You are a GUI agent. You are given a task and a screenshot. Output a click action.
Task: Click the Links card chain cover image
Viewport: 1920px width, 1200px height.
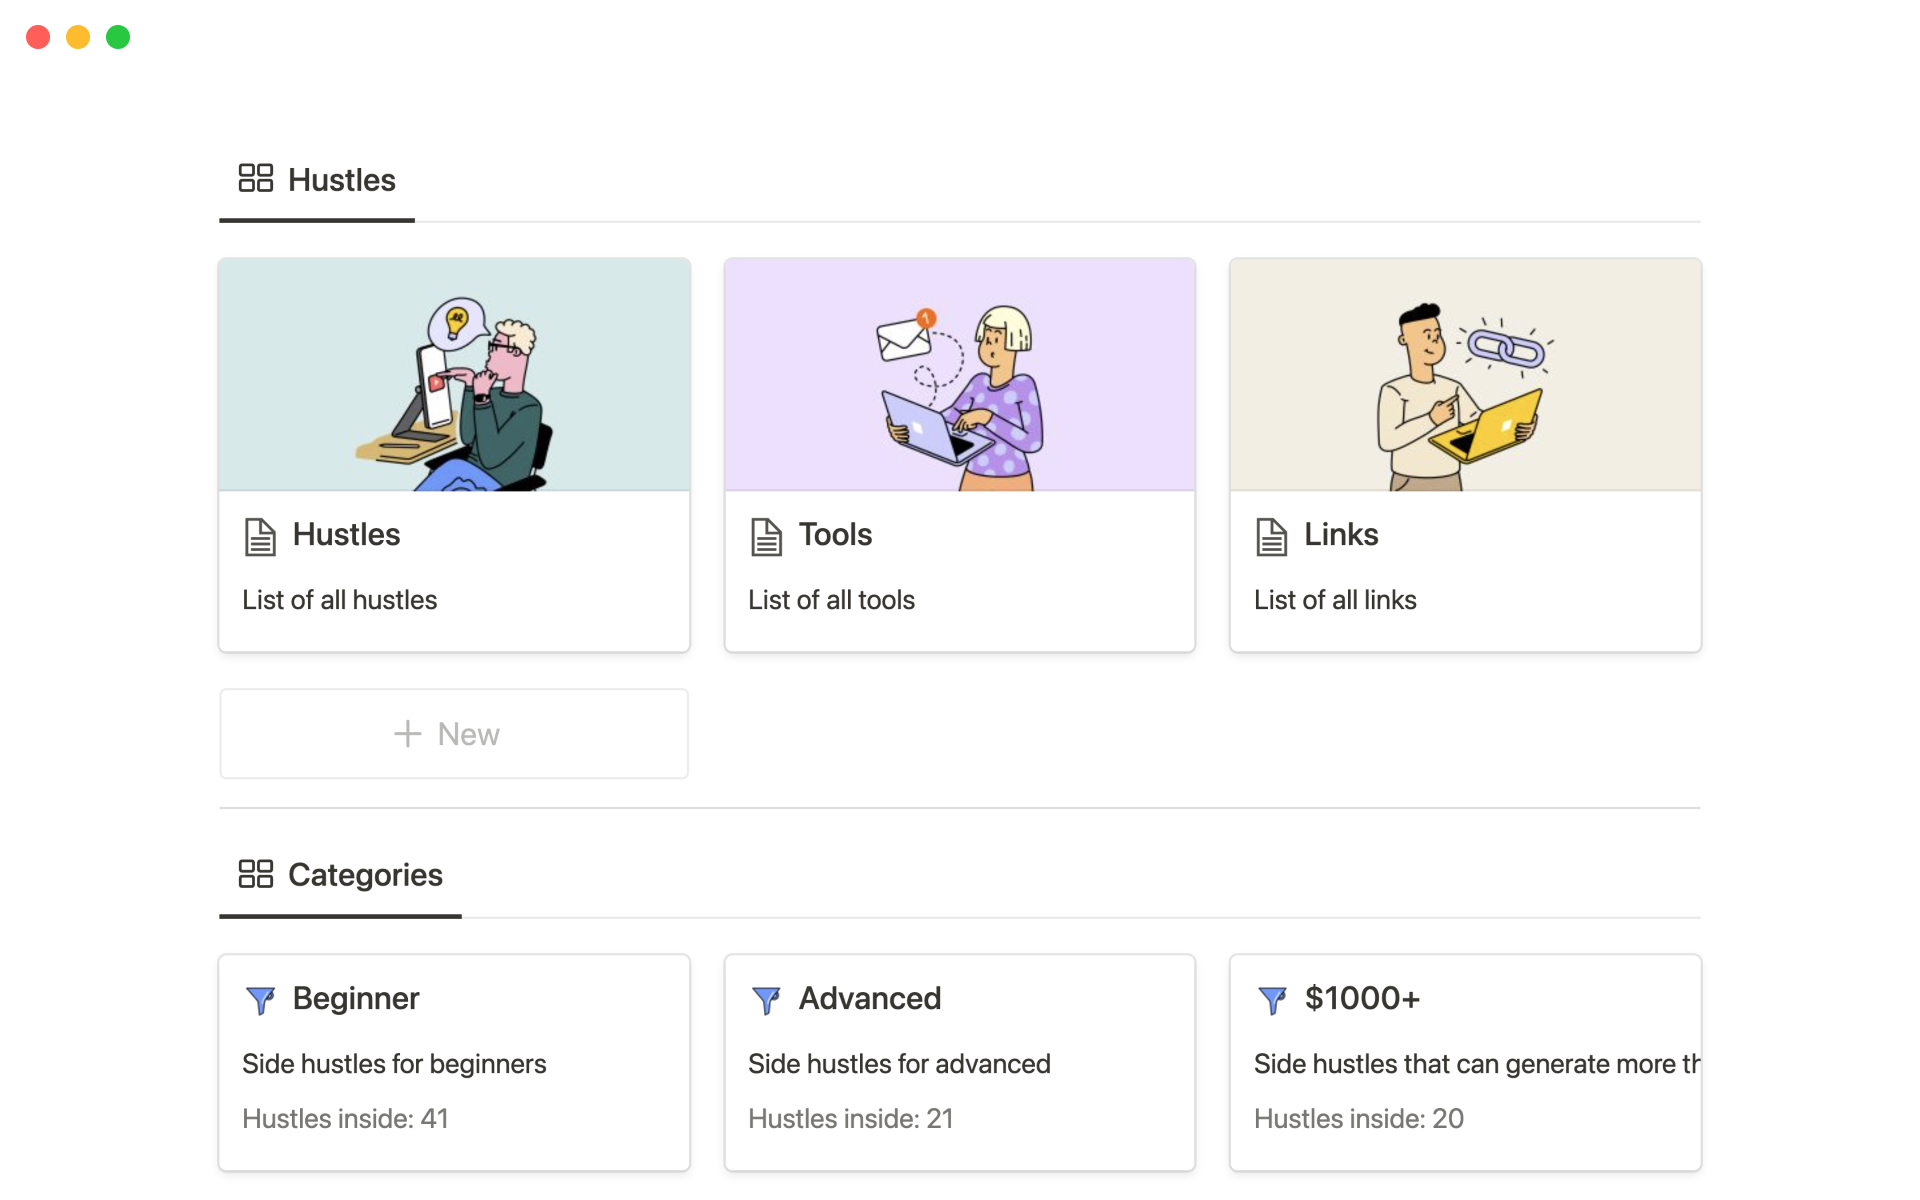point(1465,375)
